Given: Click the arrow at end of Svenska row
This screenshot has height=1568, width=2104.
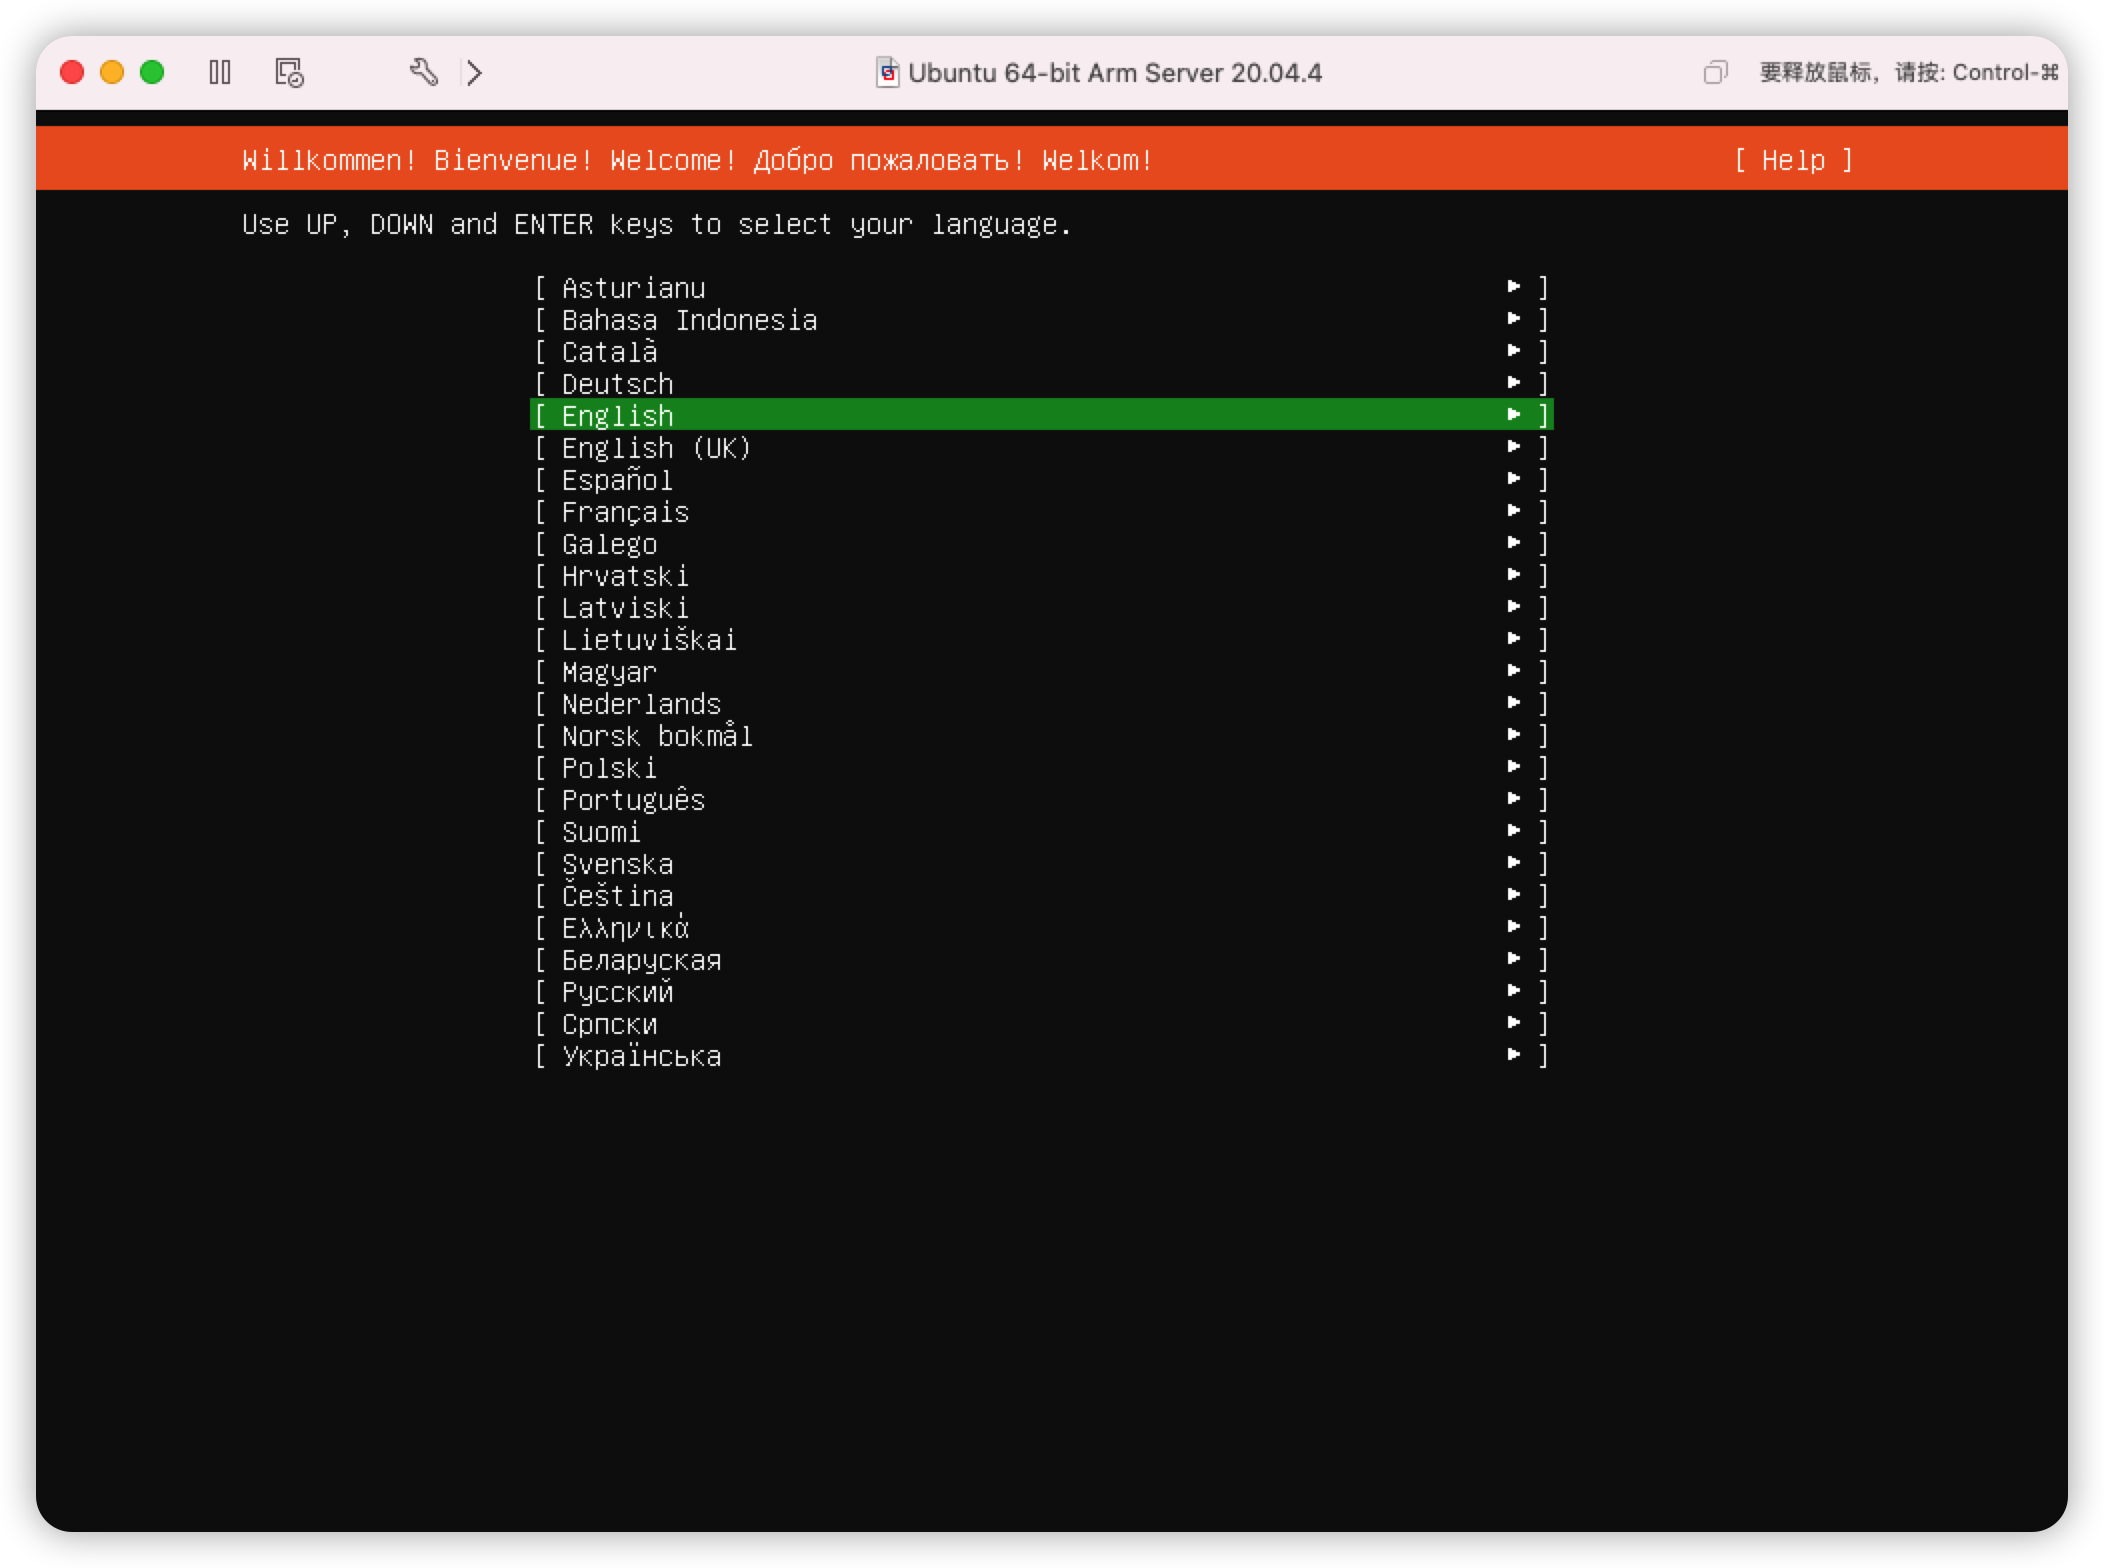Looking at the screenshot, I should coord(1514,863).
